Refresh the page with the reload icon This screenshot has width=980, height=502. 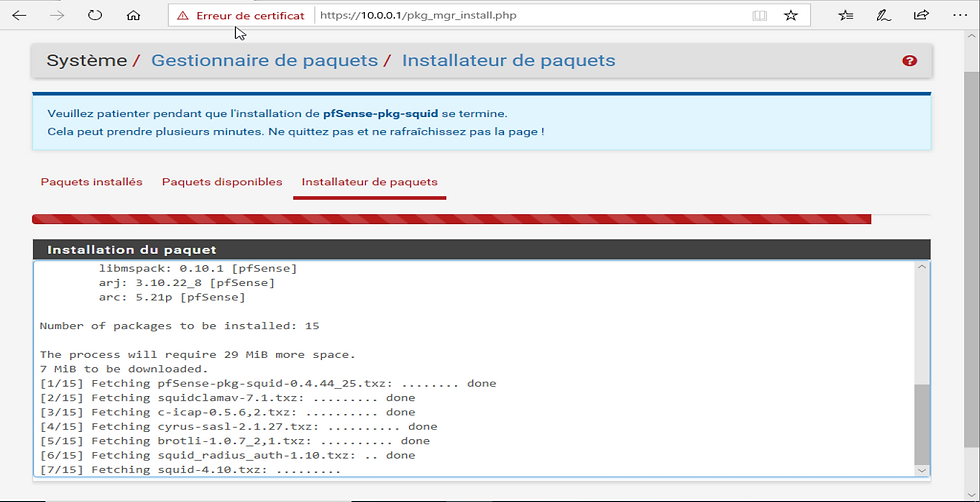click(95, 16)
